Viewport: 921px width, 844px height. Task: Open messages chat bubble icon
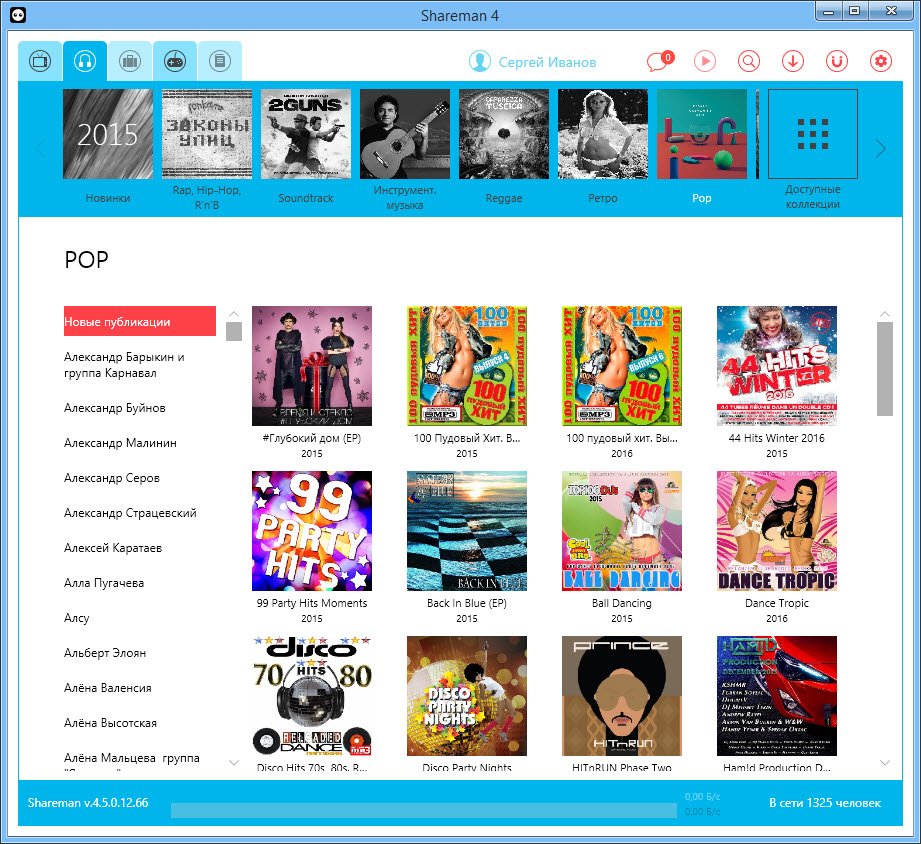click(660, 61)
